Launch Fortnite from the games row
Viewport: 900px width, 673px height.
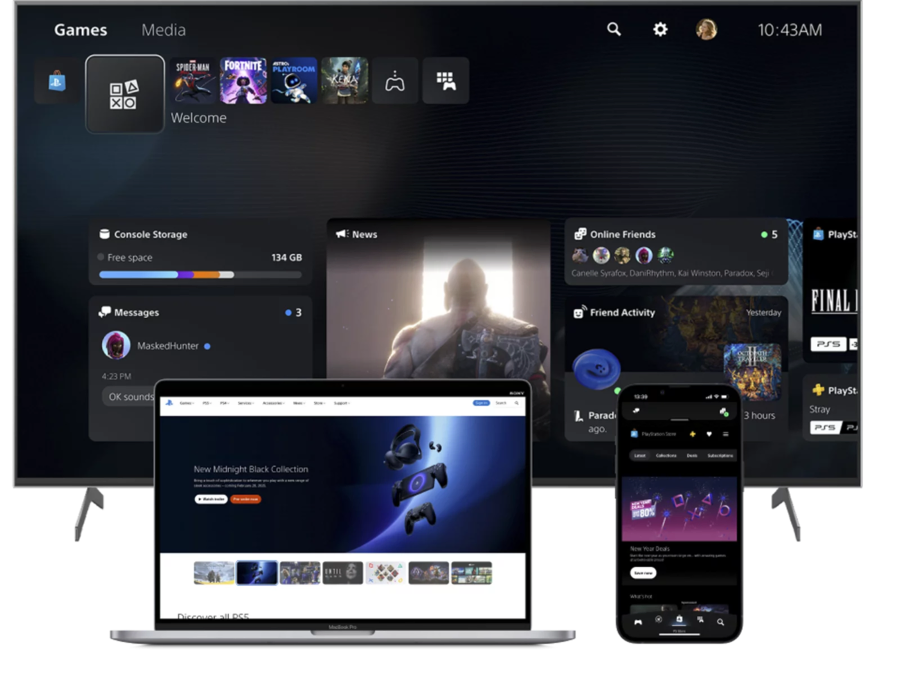243,80
